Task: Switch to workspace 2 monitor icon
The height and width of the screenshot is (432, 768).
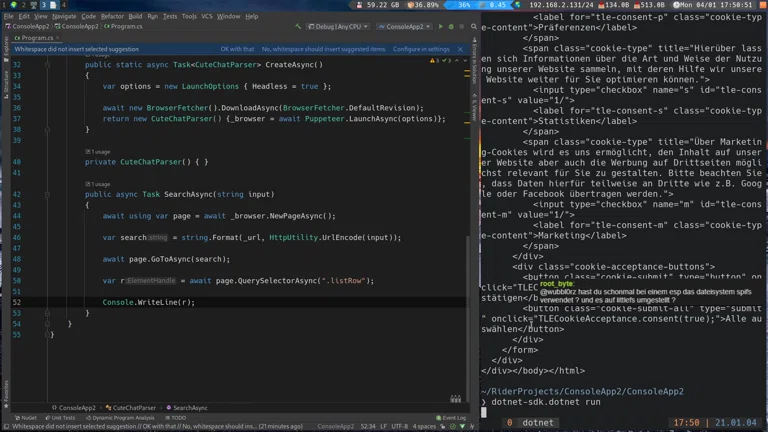Action: click(34, 4)
